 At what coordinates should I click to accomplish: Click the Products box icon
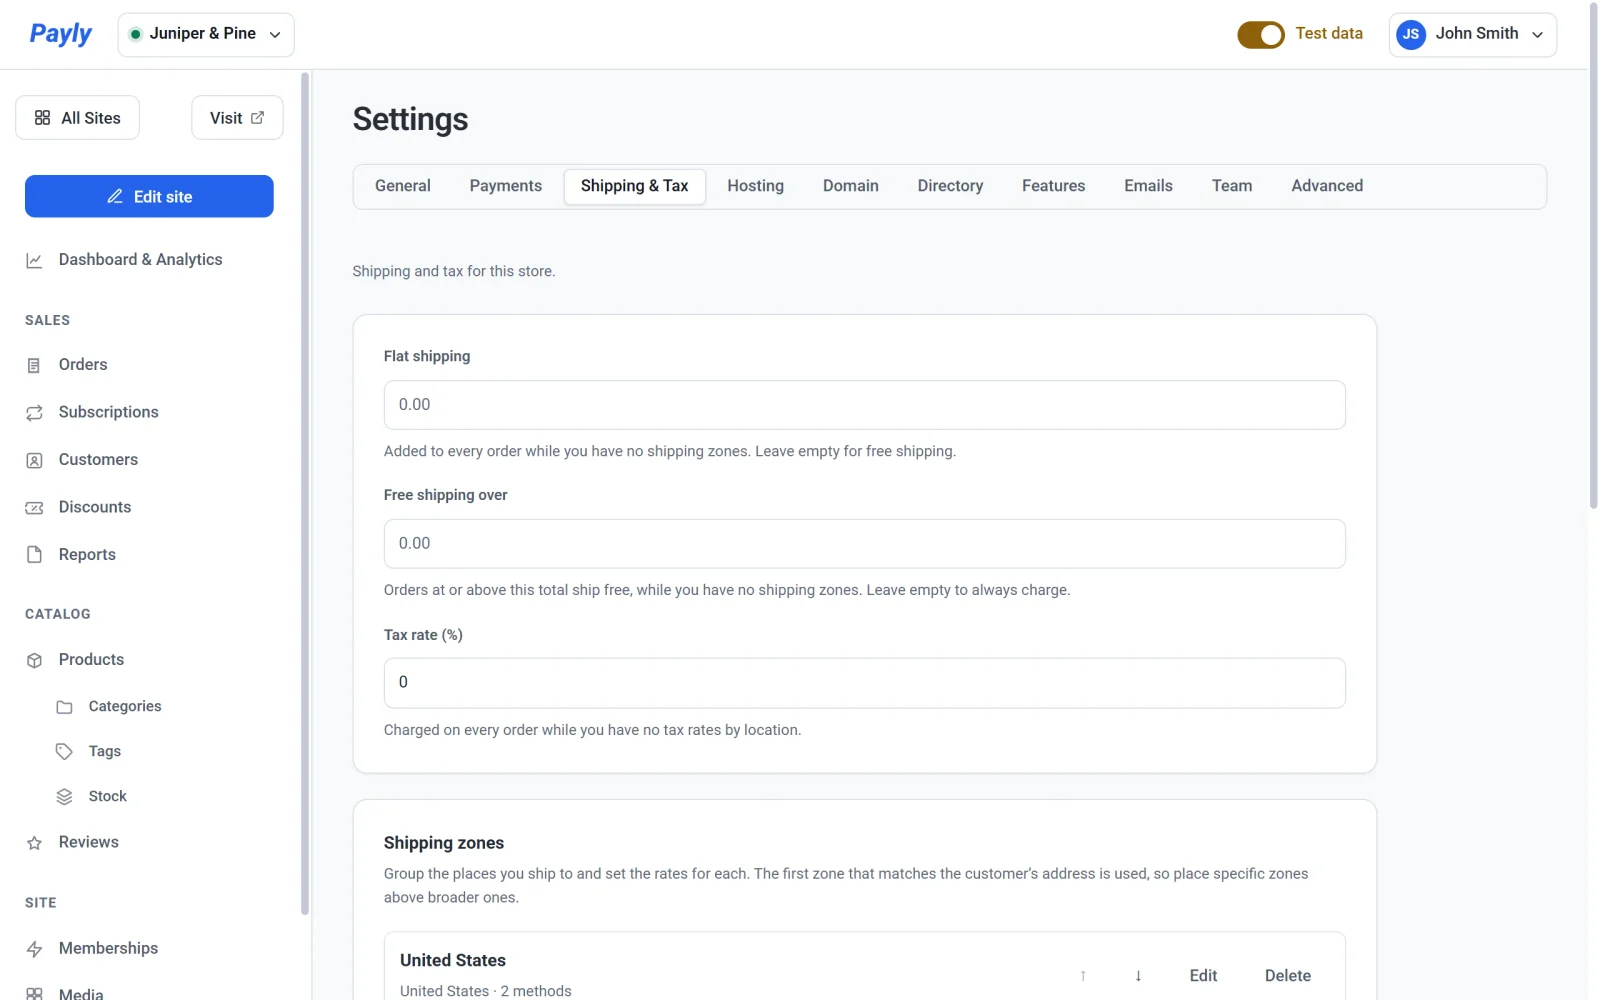pyautogui.click(x=34, y=660)
